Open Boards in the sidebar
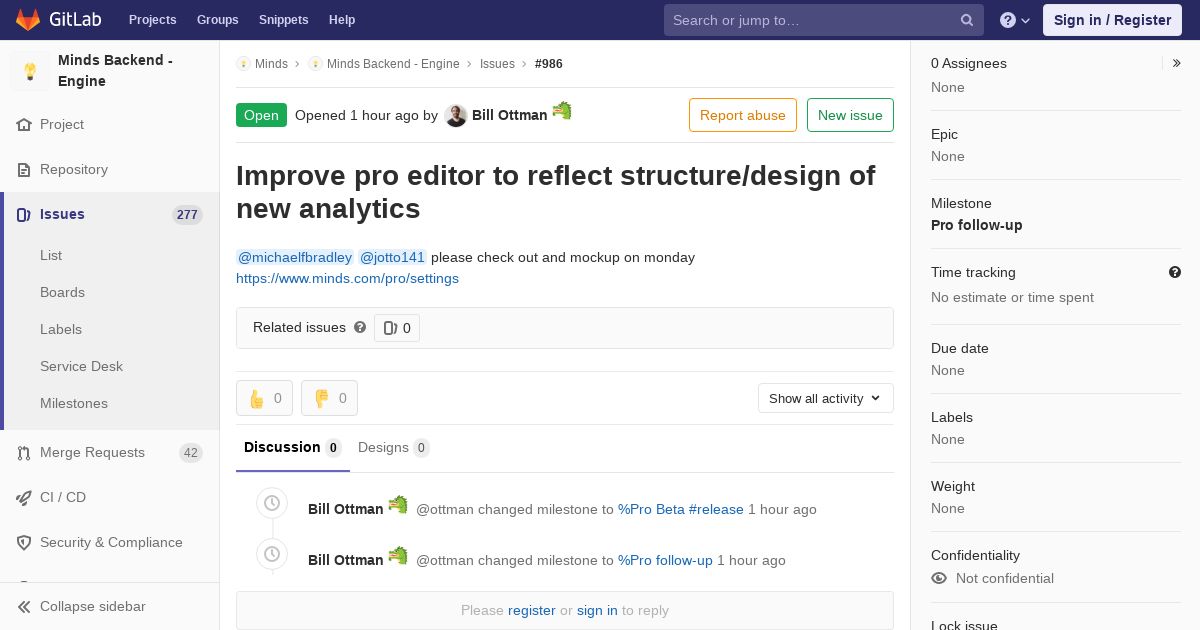 click(62, 293)
